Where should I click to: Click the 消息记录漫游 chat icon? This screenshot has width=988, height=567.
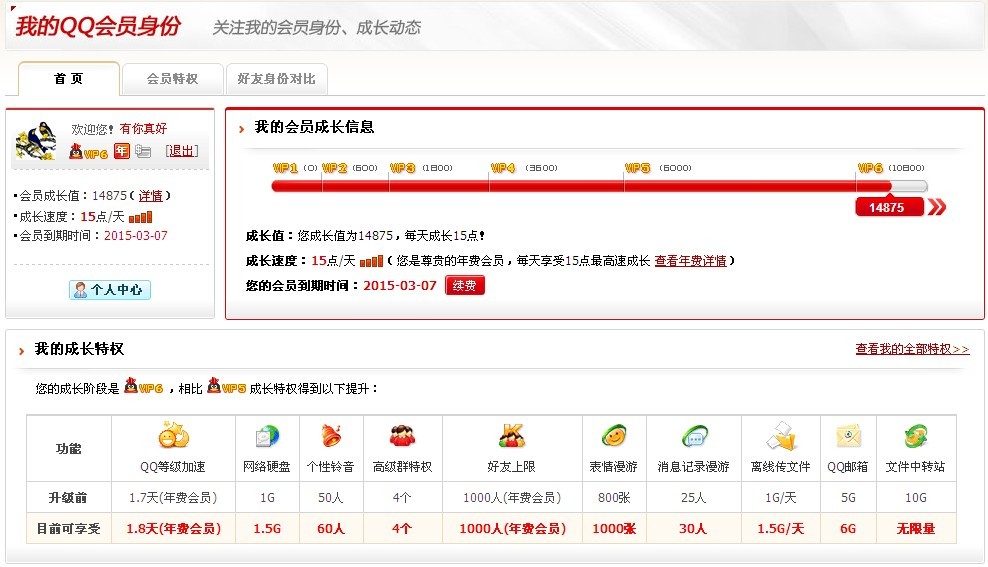[694, 435]
